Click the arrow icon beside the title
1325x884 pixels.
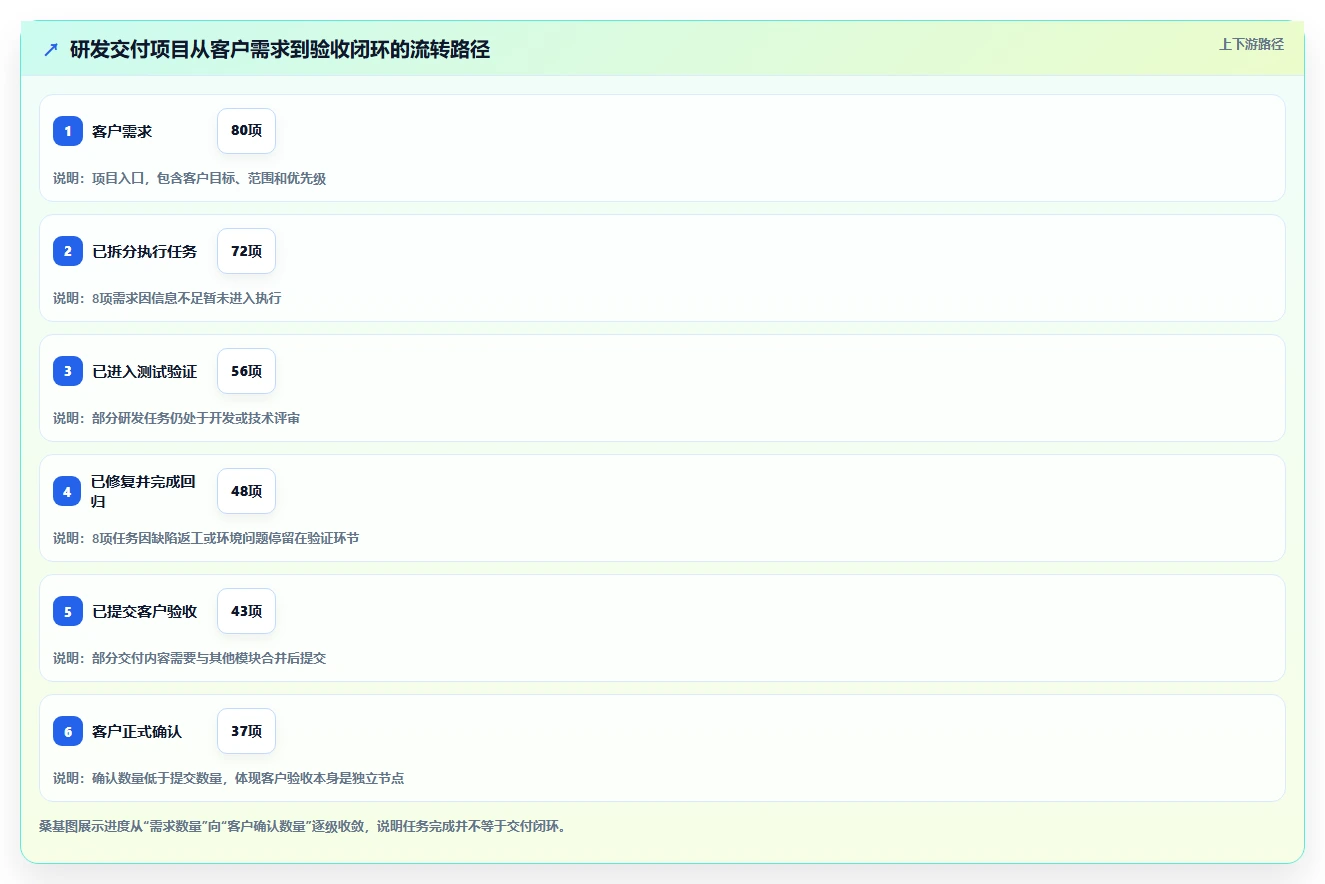(51, 50)
